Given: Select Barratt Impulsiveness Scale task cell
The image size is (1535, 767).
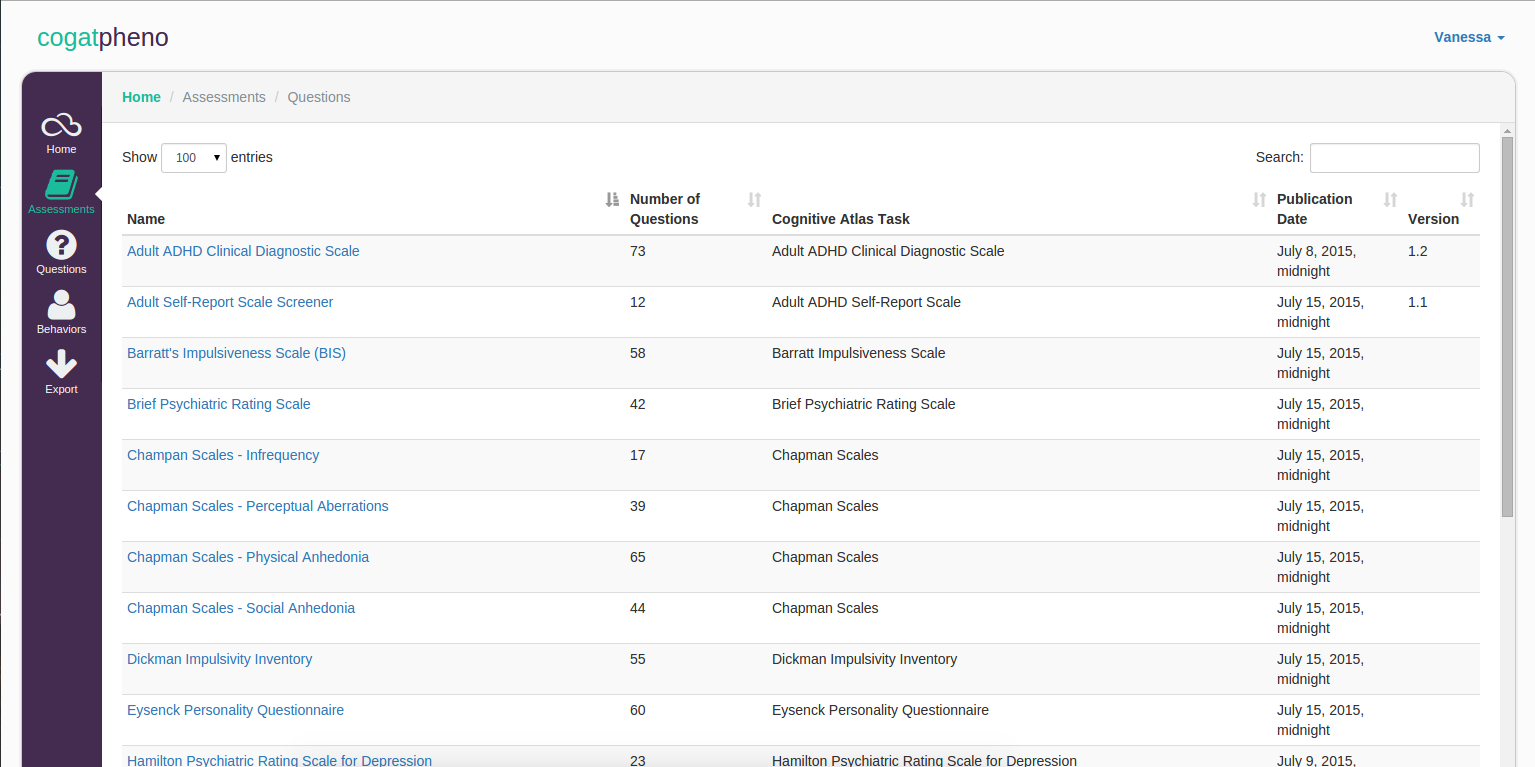Looking at the screenshot, I should point(858,353).
